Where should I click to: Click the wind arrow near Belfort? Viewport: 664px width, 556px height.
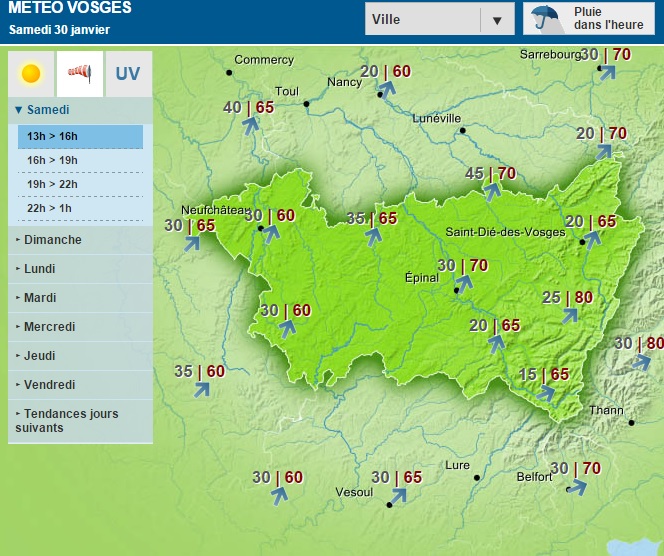point(576,487)
